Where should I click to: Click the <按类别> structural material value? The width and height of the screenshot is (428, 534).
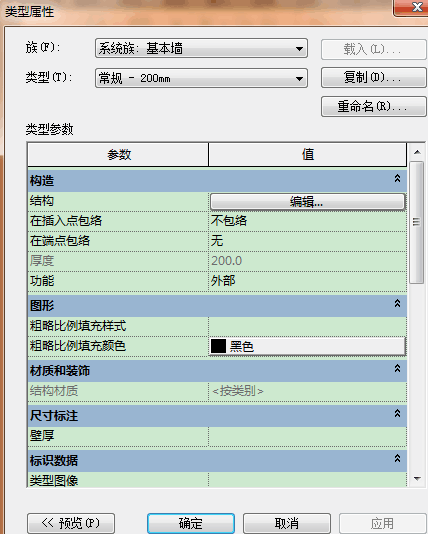238,391
